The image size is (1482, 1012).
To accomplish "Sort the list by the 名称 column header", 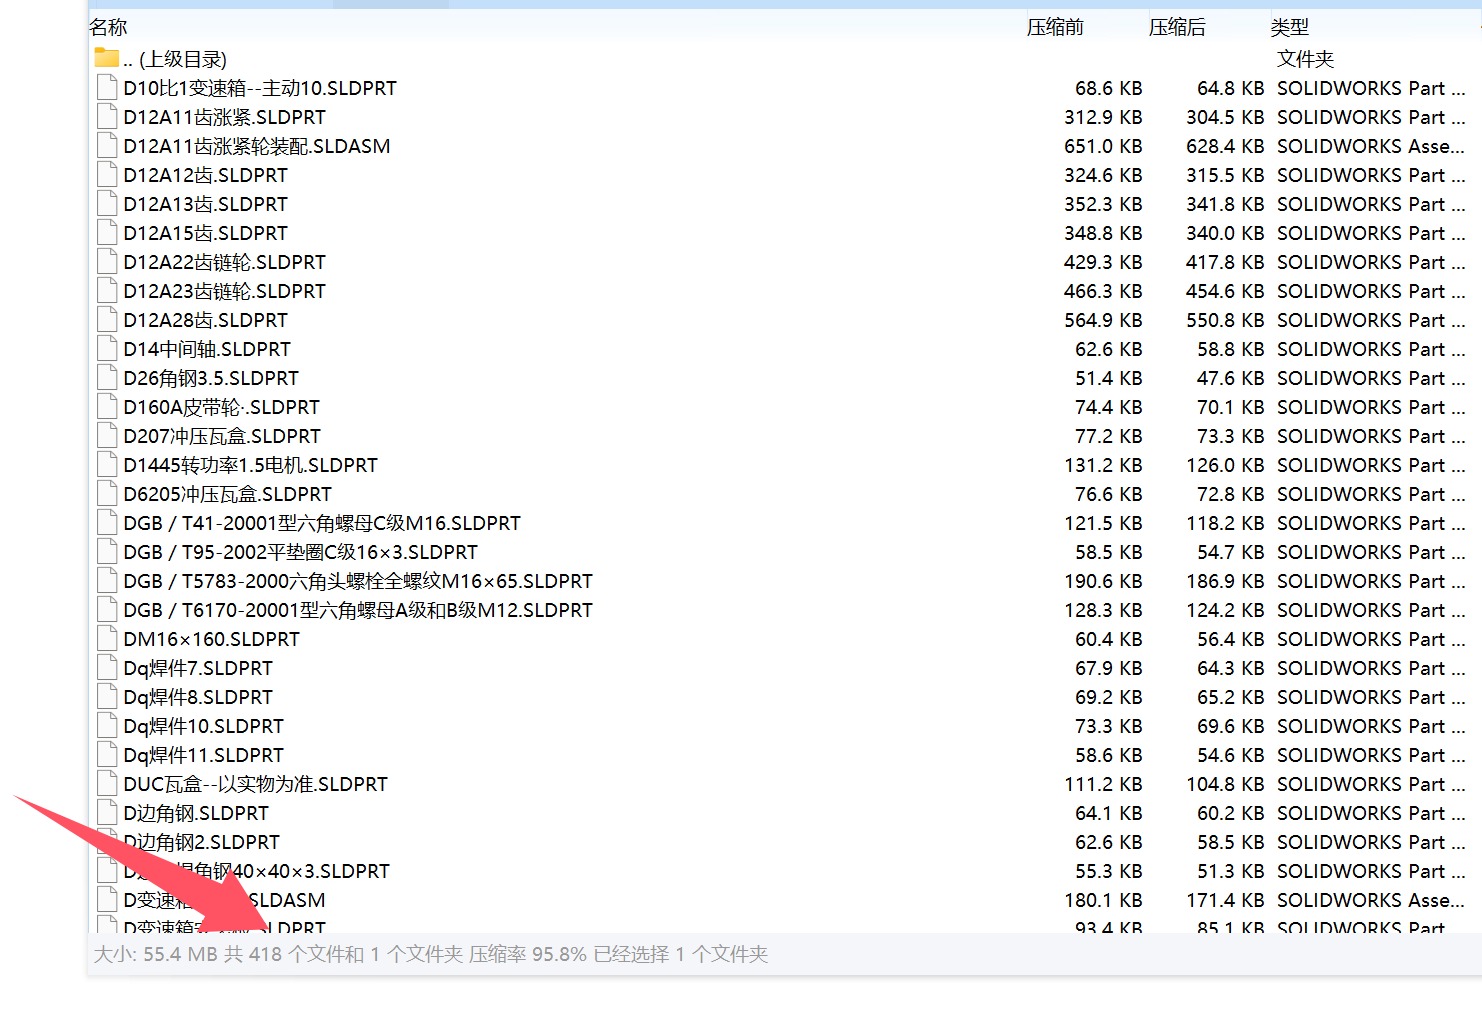I will (x=109, y=27).
